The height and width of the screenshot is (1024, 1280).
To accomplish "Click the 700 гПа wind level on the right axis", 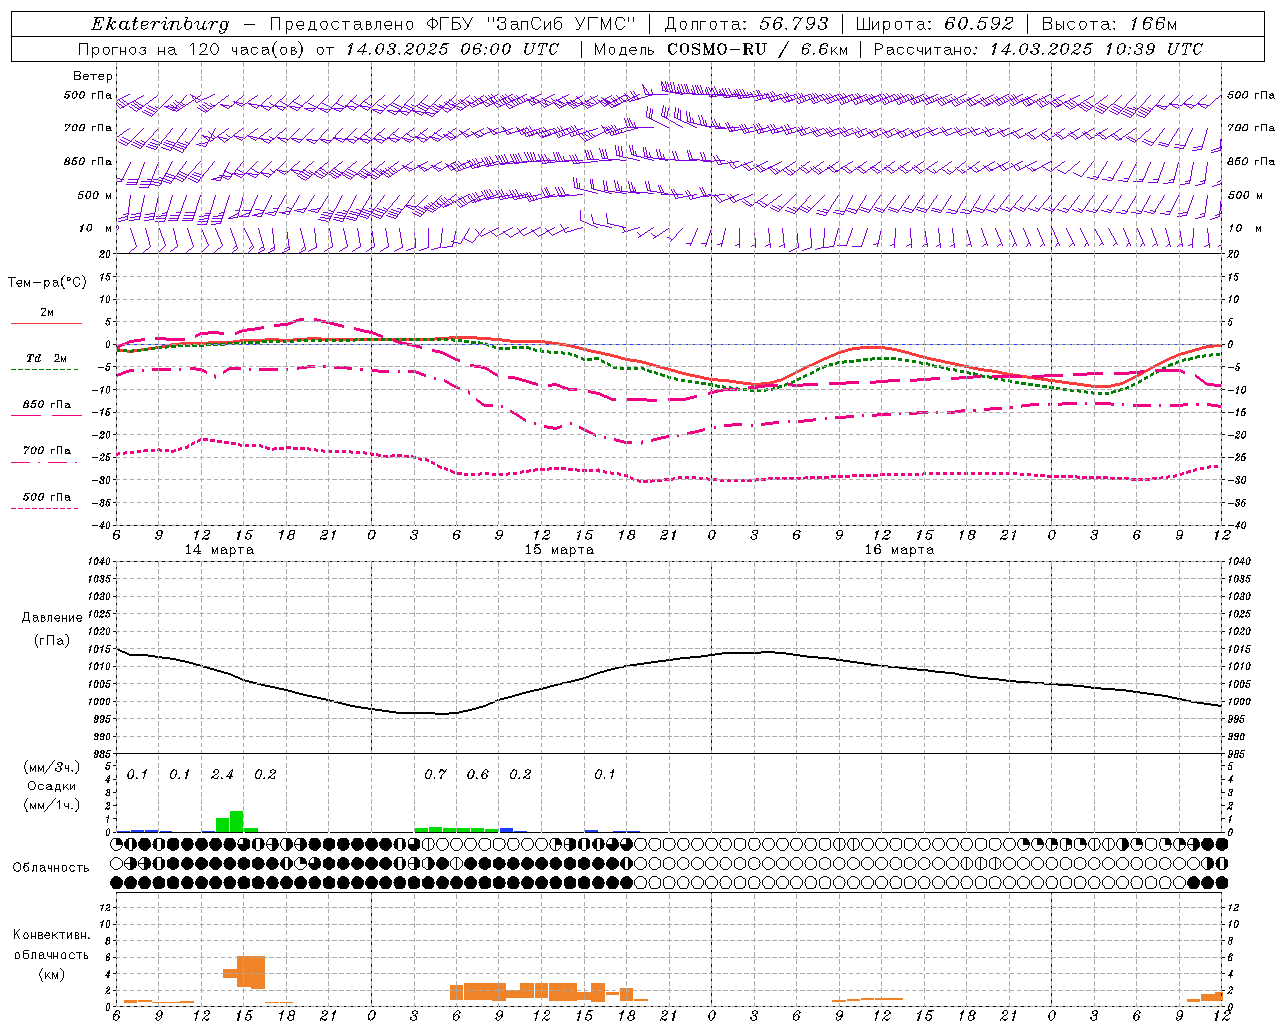I will 1251,128.
